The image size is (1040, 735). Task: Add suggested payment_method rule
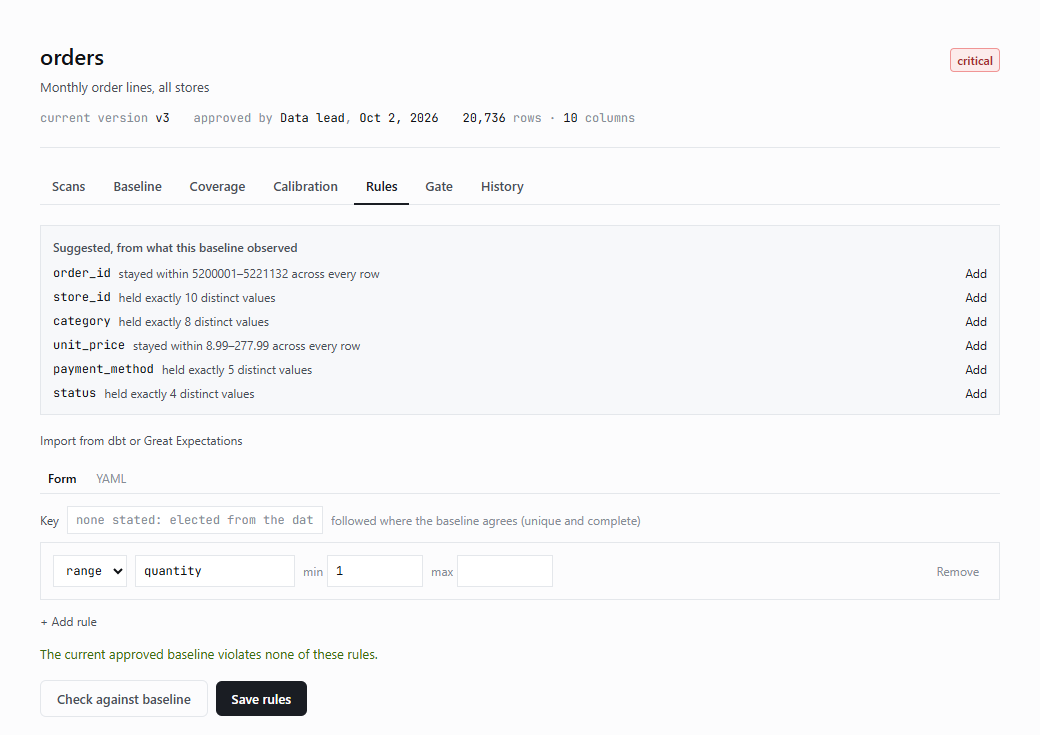click(976, 369)
